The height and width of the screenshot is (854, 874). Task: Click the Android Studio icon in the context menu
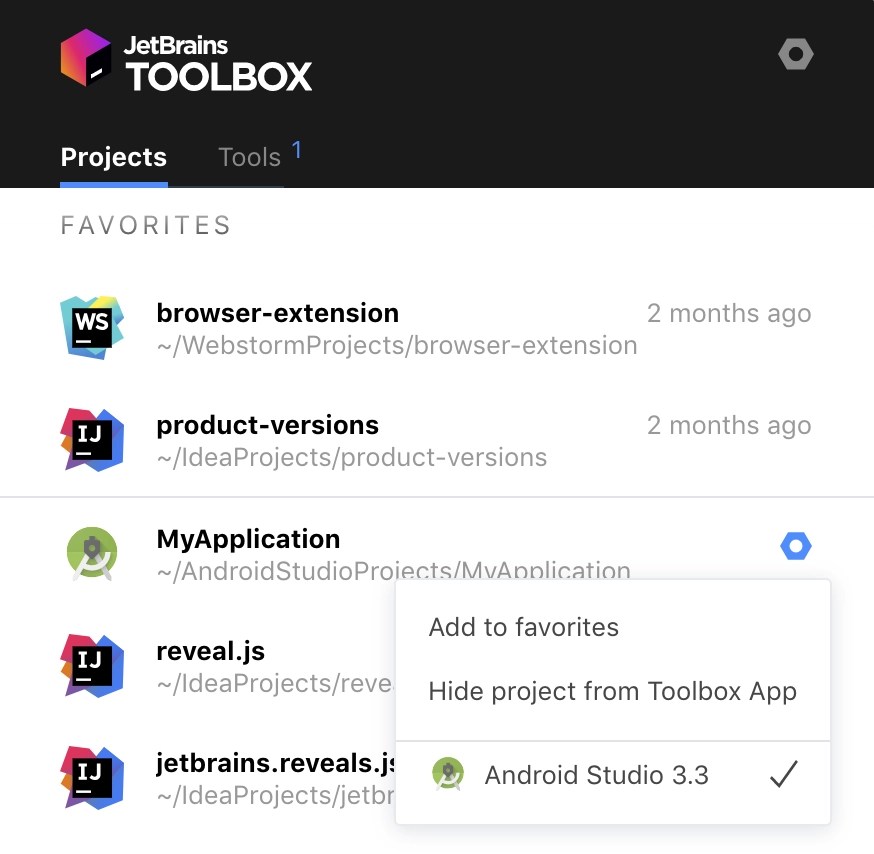click(x=448, y=774)
